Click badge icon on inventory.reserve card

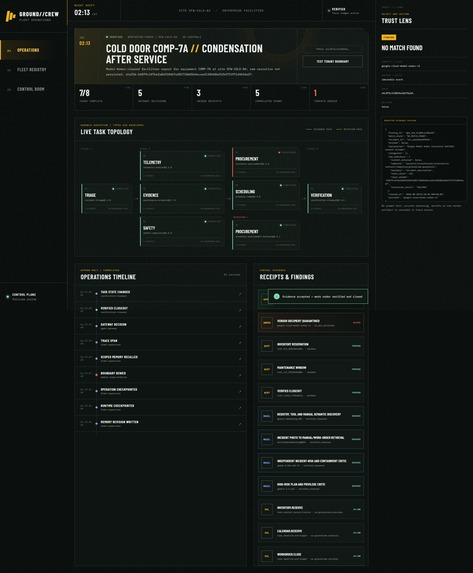click(x=267, y=509)
